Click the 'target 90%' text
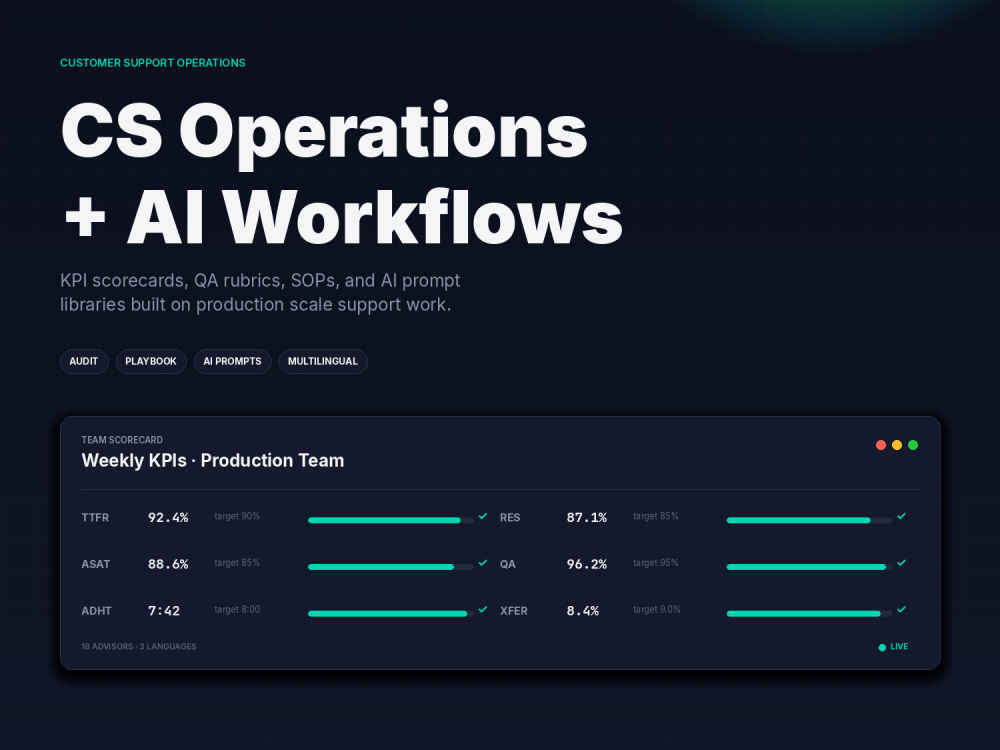Screen dimensions: 1000x750 237,516
